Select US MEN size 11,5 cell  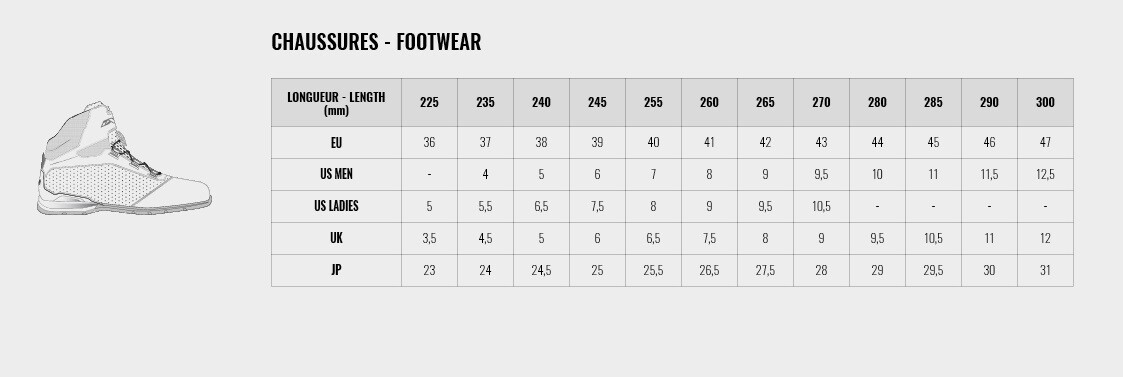(x=989, y=174)
